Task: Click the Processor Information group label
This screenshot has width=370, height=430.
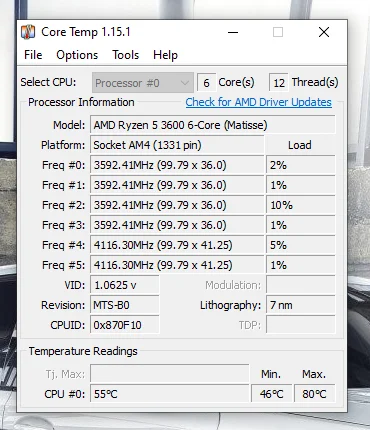Action: [x=81, y=102]
